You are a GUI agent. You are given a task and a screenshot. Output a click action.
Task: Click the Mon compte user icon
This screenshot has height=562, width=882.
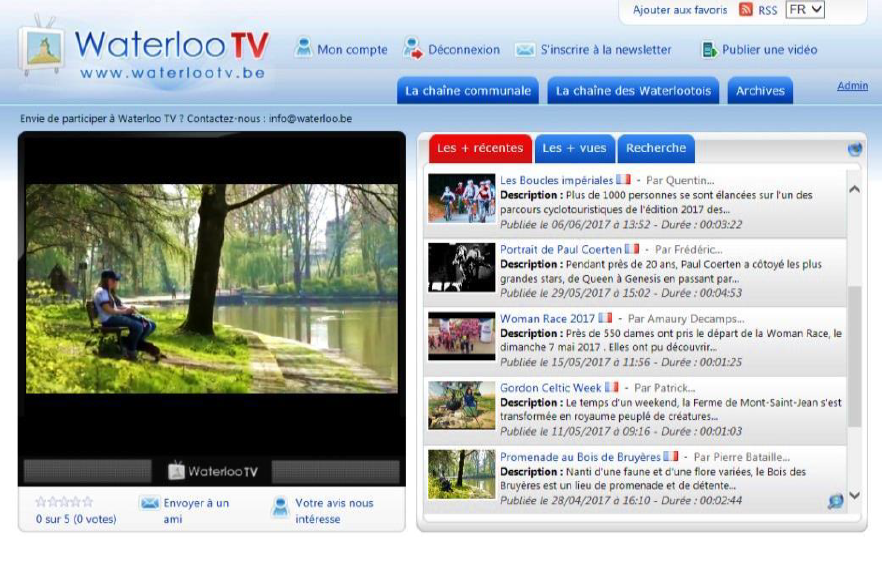click(303, 48)
